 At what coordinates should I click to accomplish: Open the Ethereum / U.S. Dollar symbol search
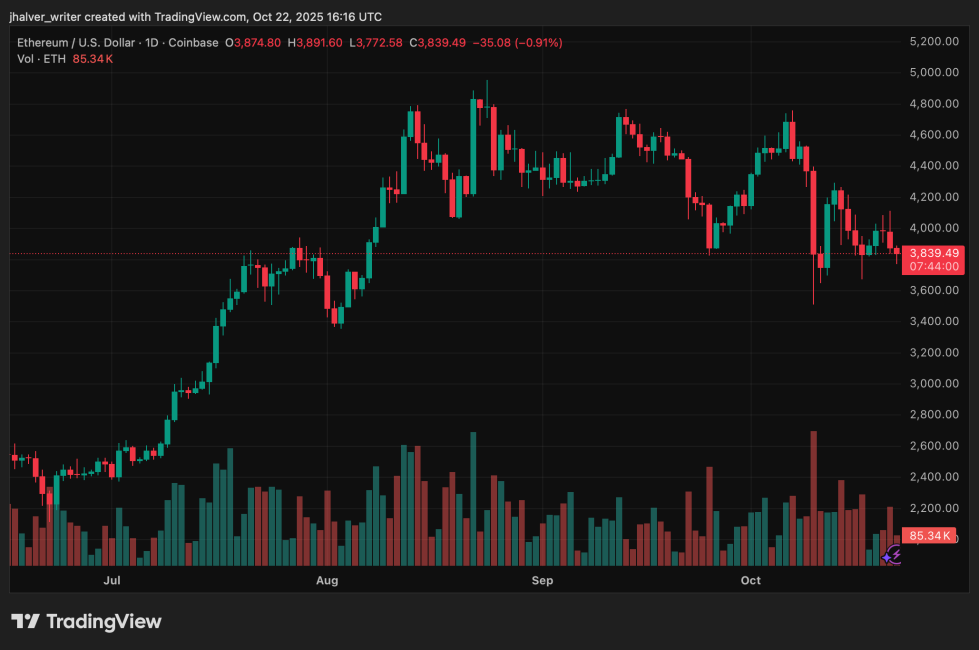click(75, 42)
